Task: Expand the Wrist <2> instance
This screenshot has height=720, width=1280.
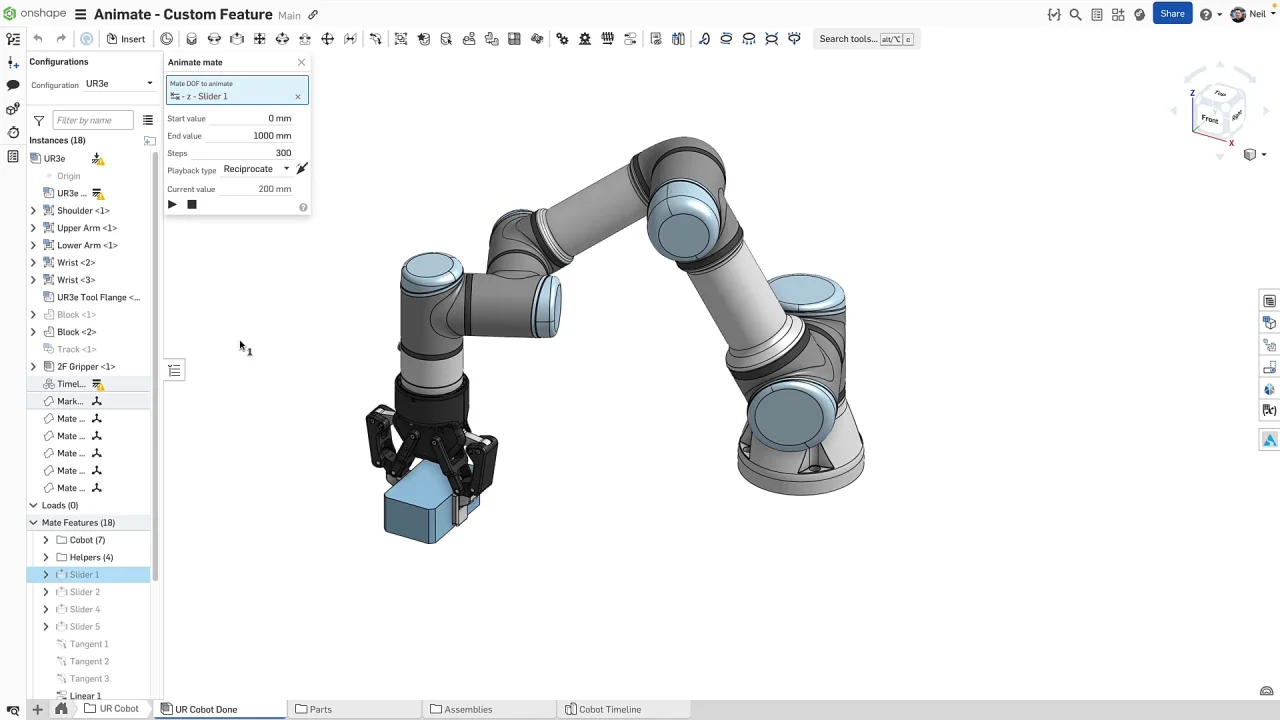Action: coord(33,263)
